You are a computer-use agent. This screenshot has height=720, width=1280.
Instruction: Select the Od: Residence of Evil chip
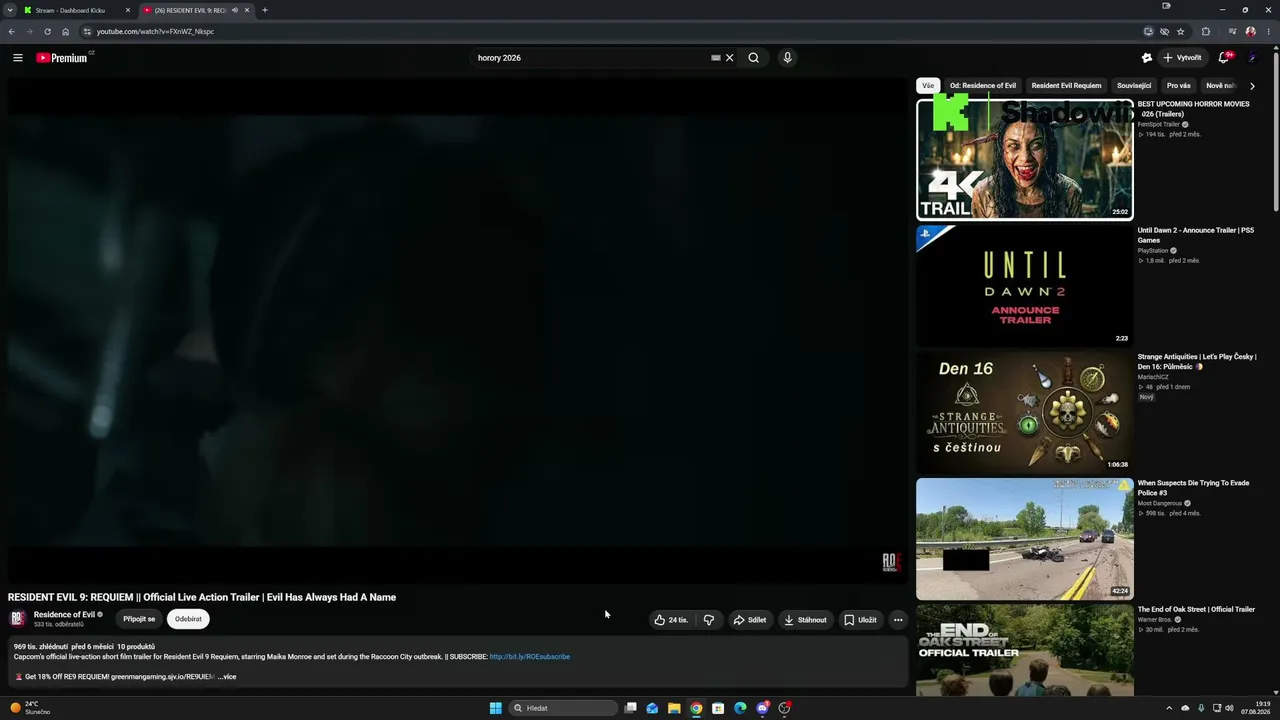click(x=983, y=86)
